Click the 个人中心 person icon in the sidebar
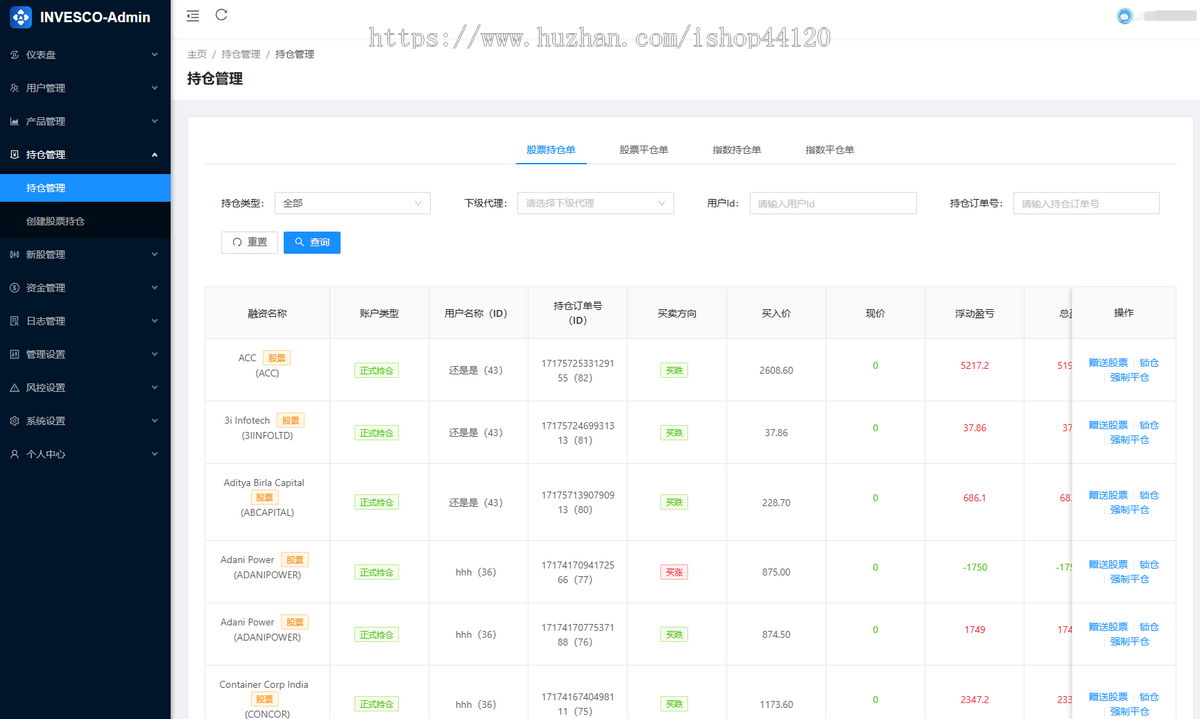This screenshot has height=719, width=1200. tap(14, 454)
